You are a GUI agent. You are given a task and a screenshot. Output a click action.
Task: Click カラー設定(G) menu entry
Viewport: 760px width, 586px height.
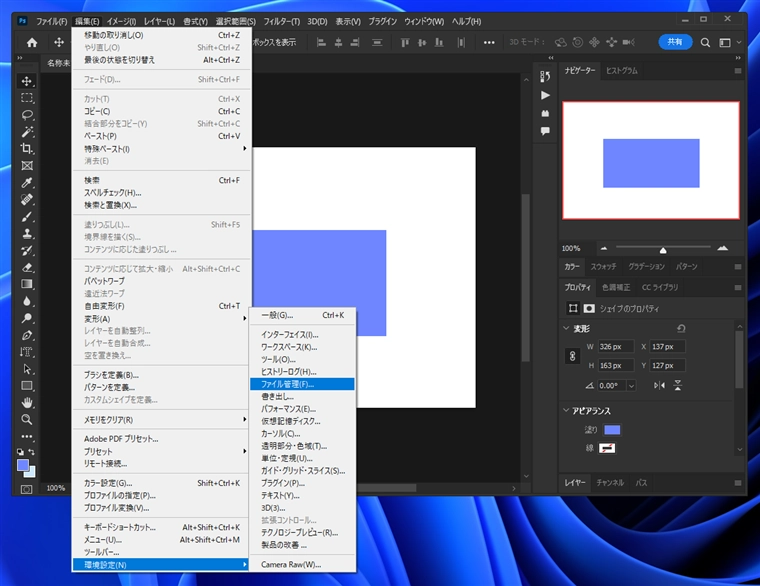pyautogui.click(x=161, y=483)
